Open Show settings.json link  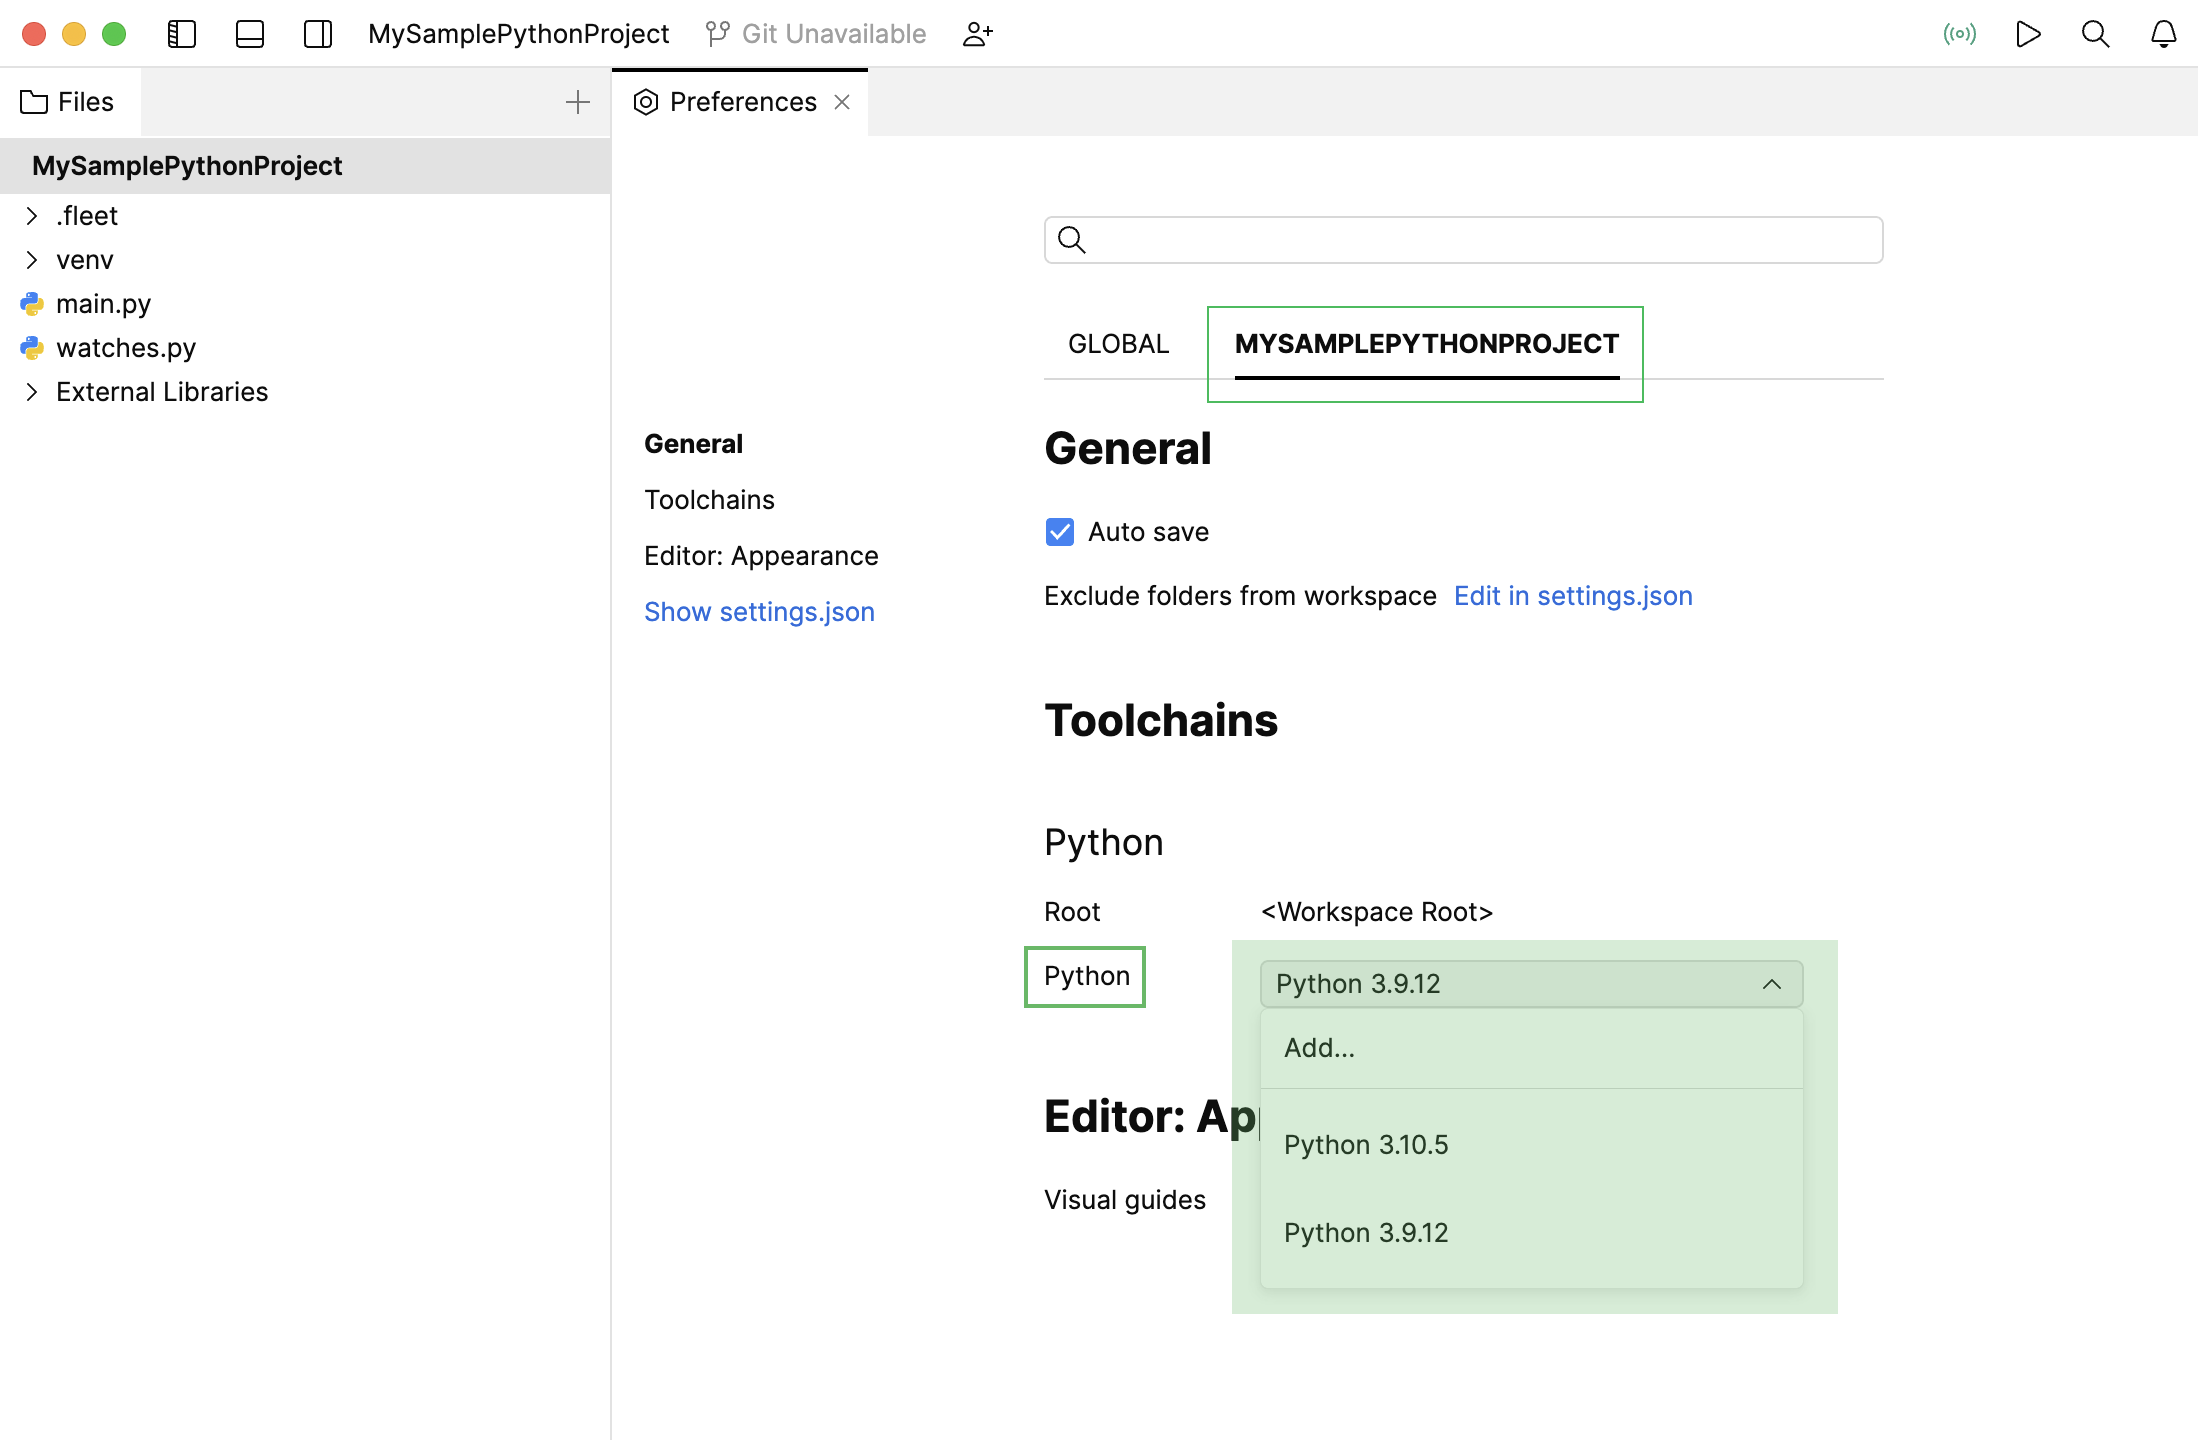[x=759, y=611]
